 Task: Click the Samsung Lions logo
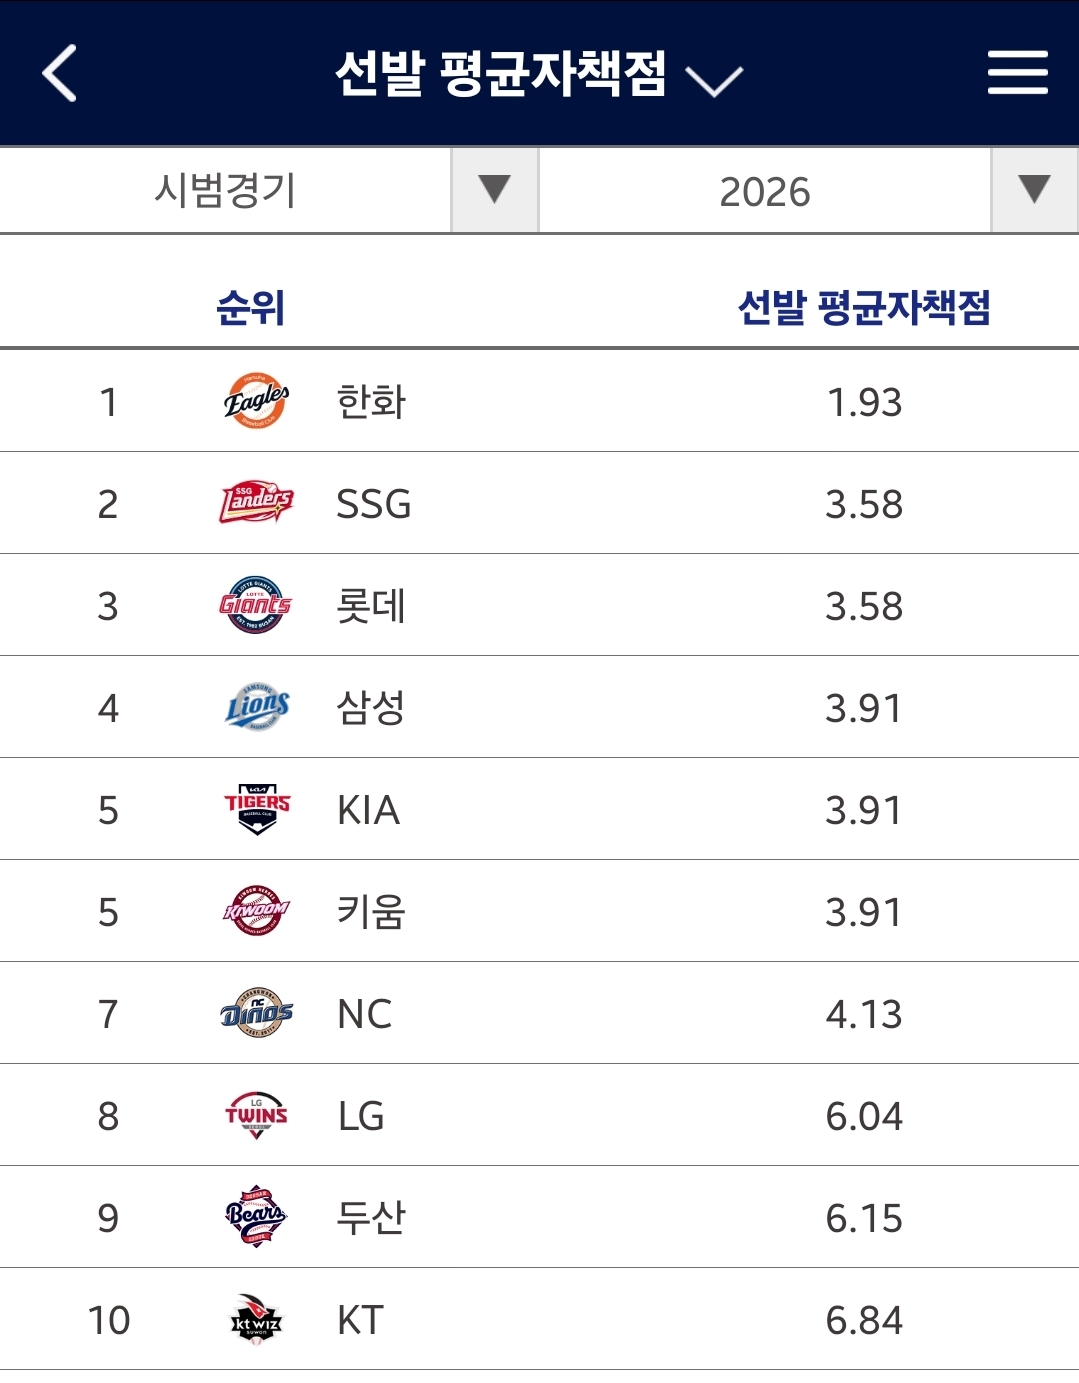pyautogui.click(x=256, y=708)
